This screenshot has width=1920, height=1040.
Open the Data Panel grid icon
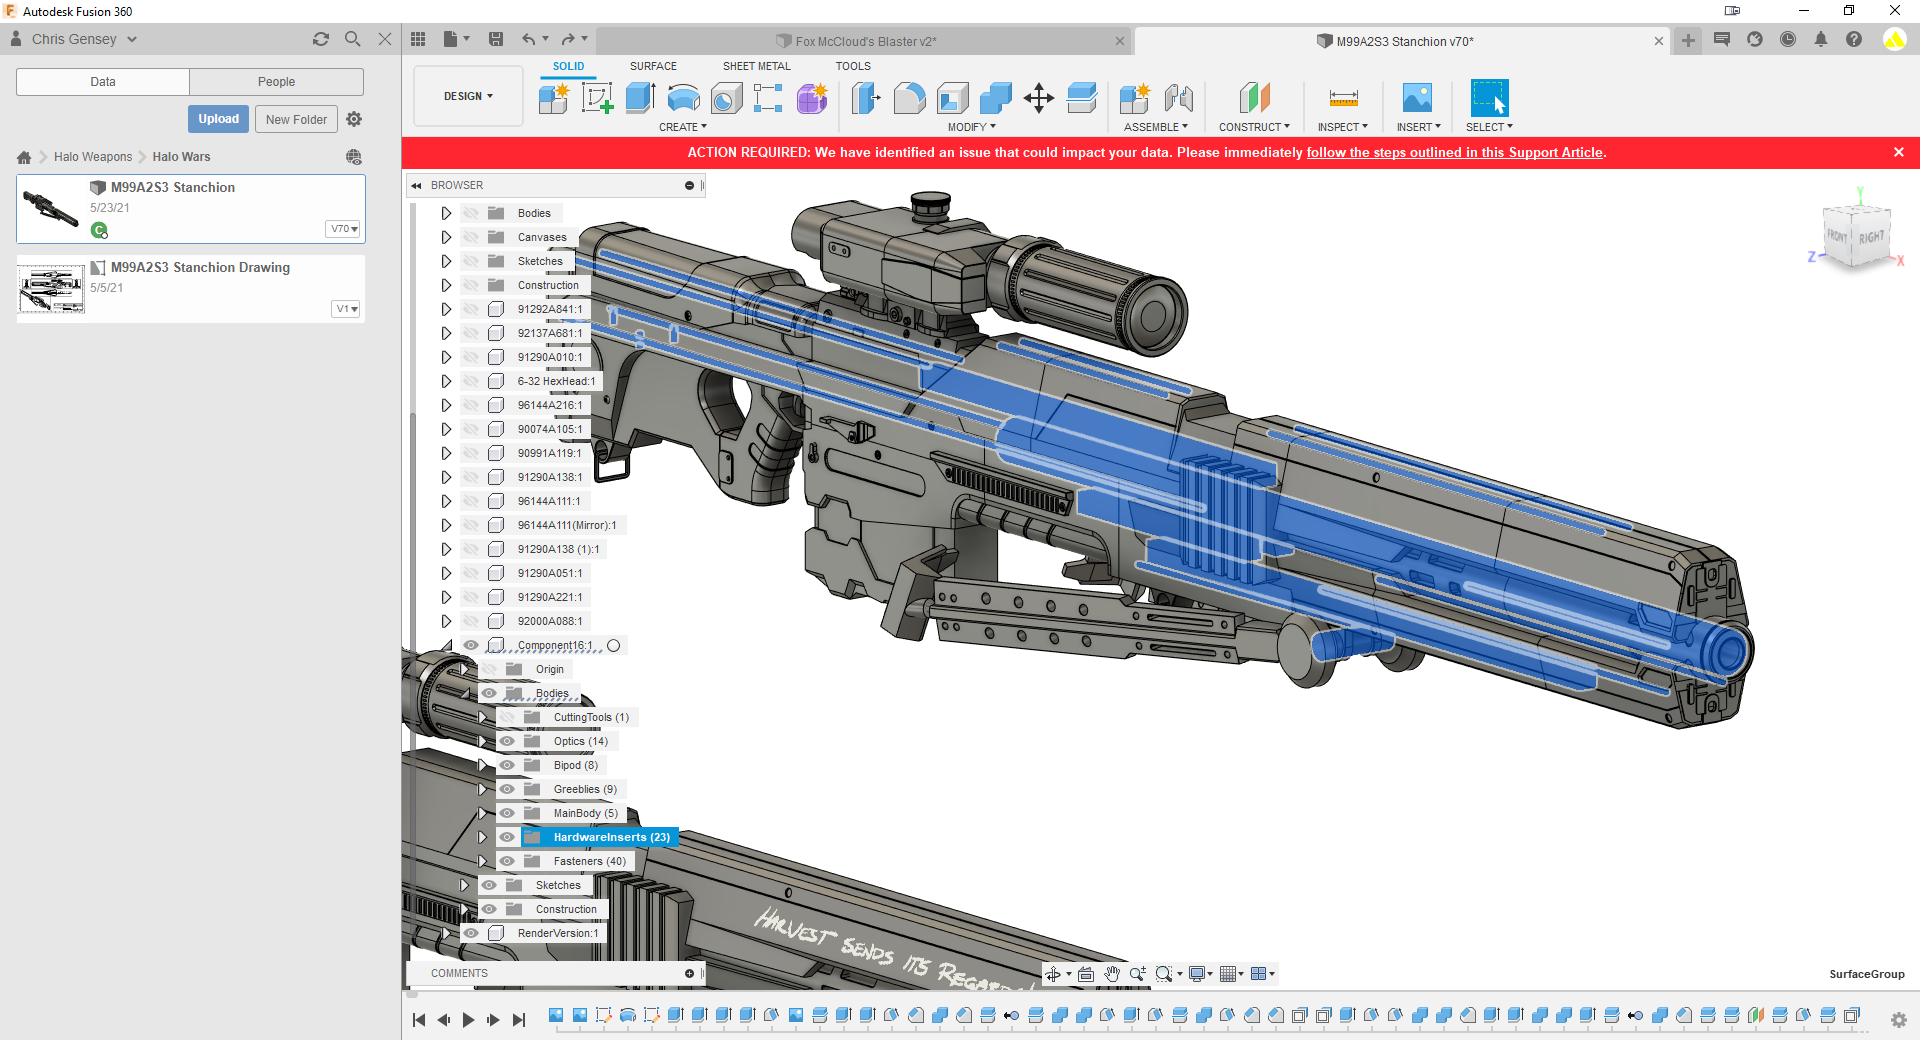coord(418,39)
